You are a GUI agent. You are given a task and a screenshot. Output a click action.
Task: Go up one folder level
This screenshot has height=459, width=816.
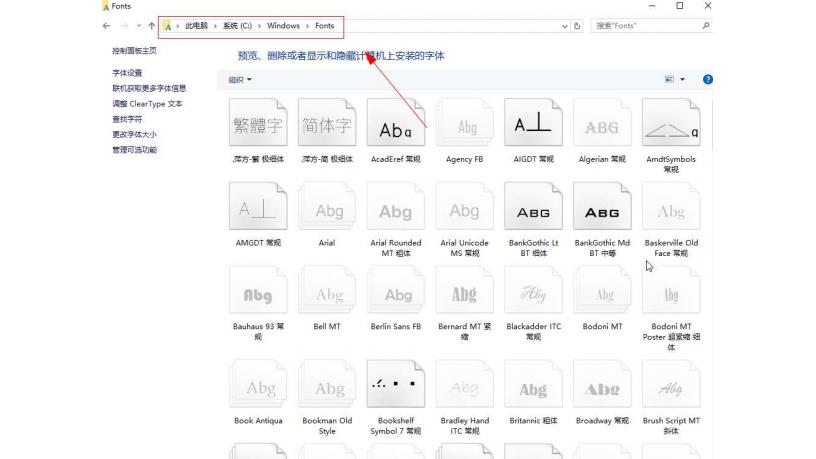151,26
